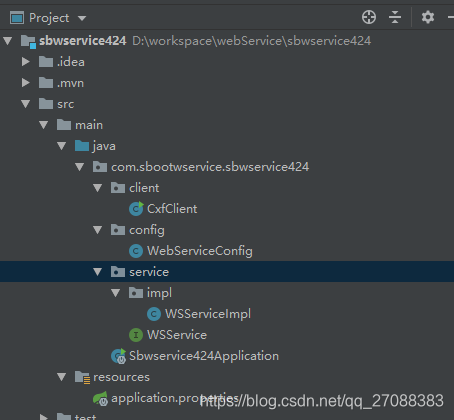Select the .idea folder row

point(71,62)
